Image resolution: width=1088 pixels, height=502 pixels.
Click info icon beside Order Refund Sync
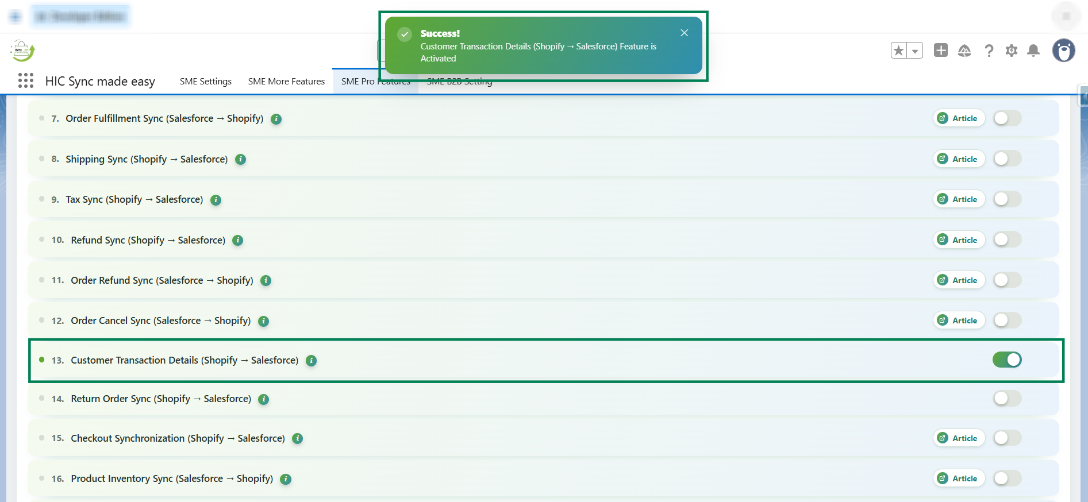[266, 281]
